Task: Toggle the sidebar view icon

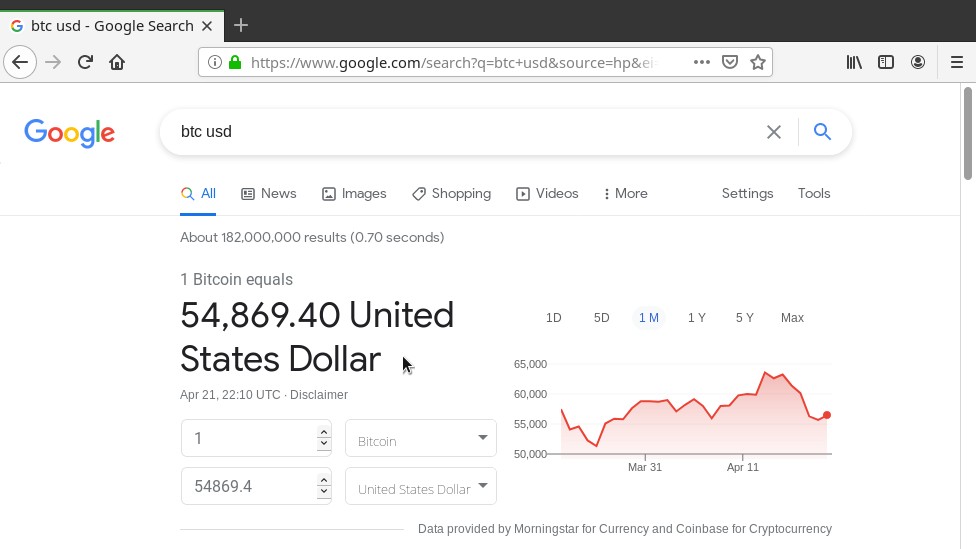Action: pos(886,62)
